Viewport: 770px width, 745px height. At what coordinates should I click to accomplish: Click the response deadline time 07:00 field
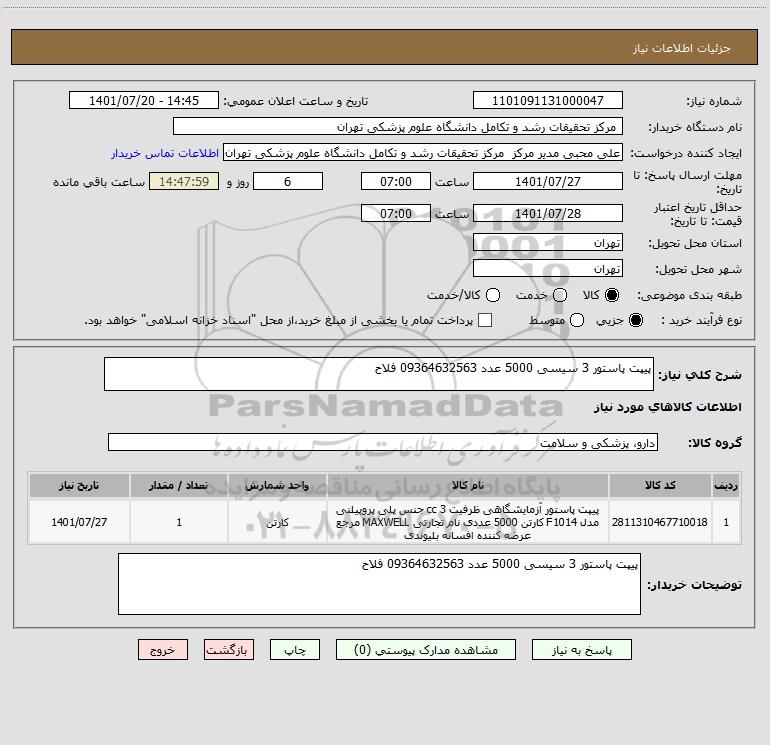396,181
